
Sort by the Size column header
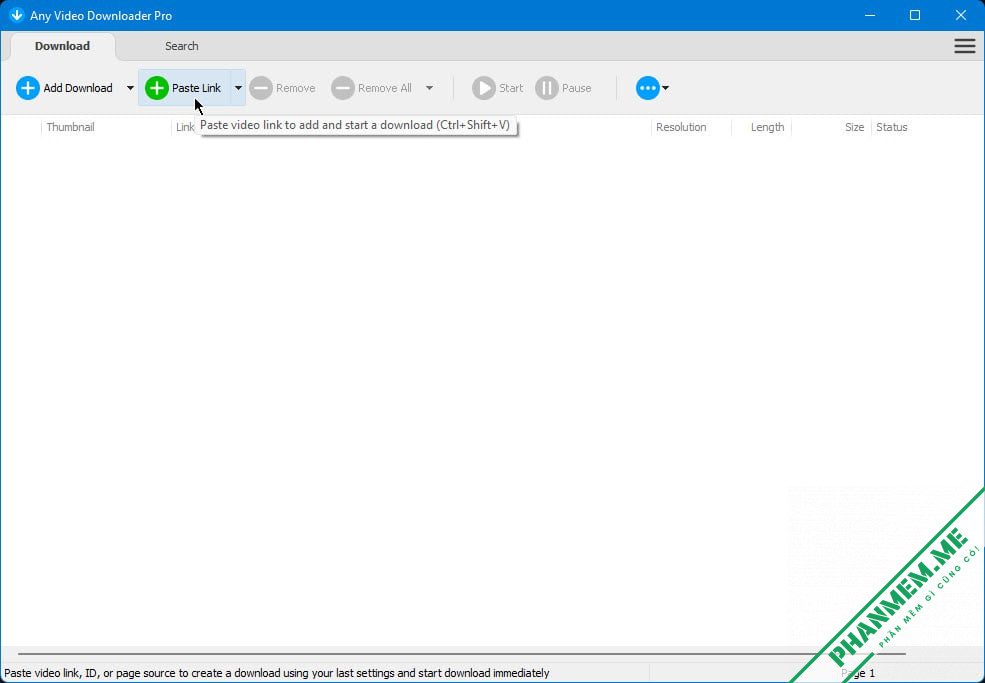[x=854, y=127]
